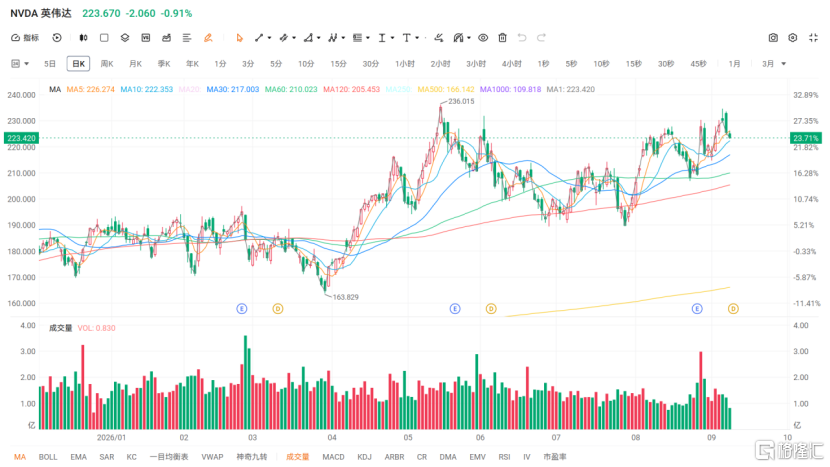Image resolution: width=830 pixels, height=467 pixels.
Task: Select the line segment drawing tool
Action: [259, 38]
